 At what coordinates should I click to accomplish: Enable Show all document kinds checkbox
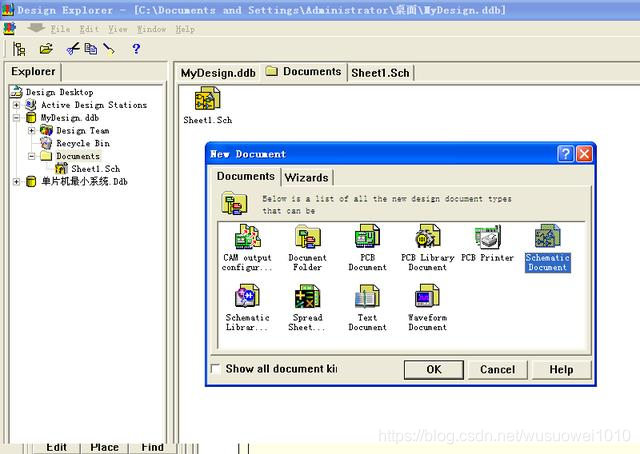click(x=215, y=369)
